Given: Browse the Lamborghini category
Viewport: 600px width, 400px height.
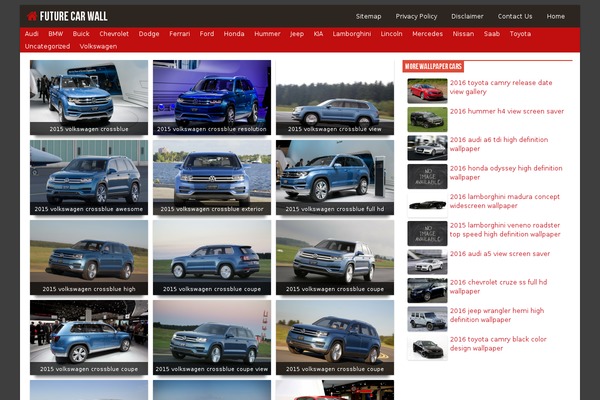Looking at the screenshot, I should tap(352, 34).
